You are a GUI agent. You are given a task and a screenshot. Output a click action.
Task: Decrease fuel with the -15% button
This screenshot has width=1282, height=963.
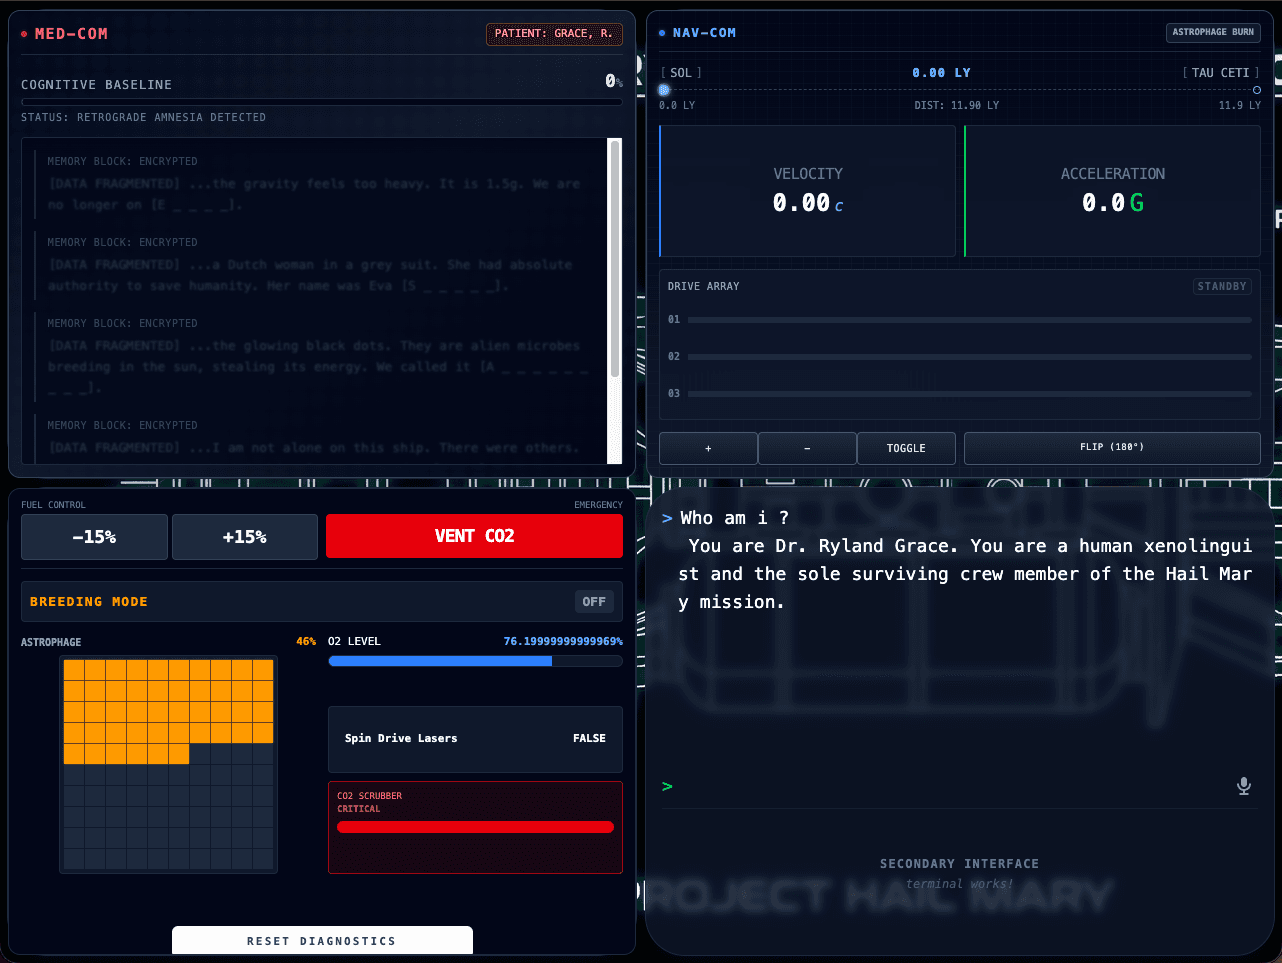(x=94, y=537)
